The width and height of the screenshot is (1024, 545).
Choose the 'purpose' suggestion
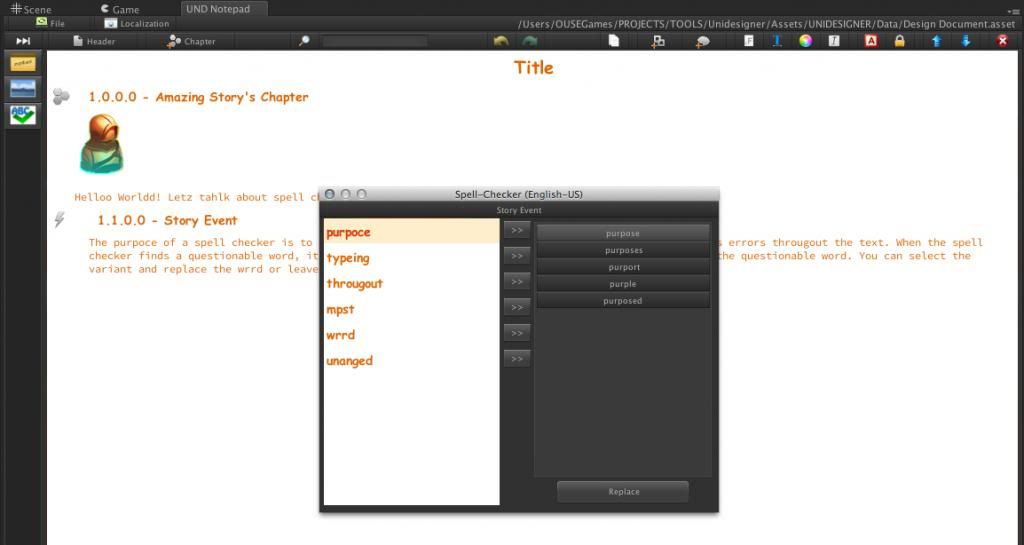[x=623, y=233]
